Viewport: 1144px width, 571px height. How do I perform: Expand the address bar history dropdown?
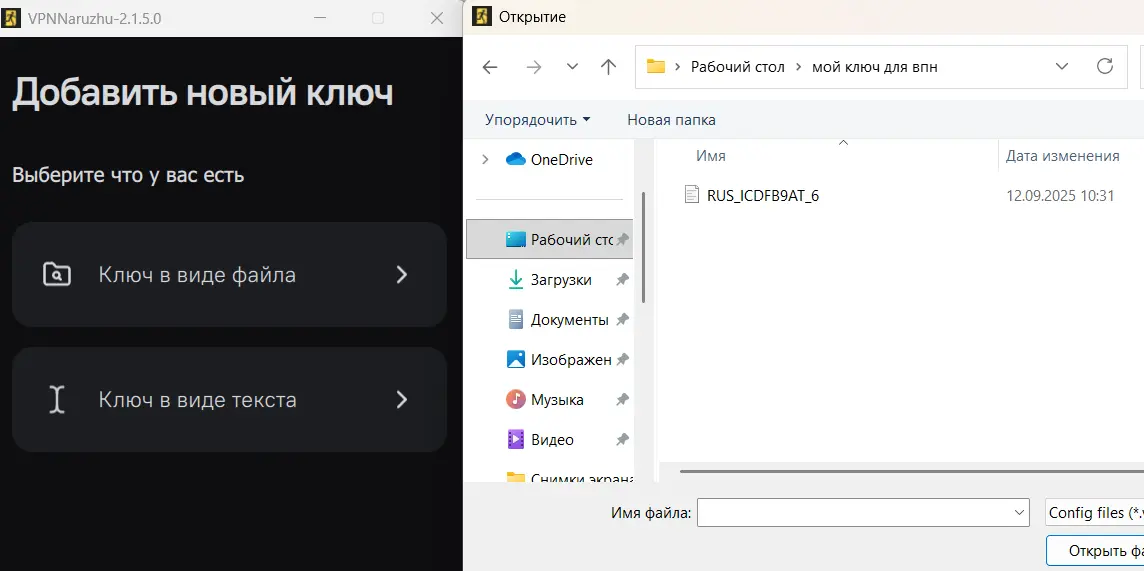click(x=1062, y=67)
